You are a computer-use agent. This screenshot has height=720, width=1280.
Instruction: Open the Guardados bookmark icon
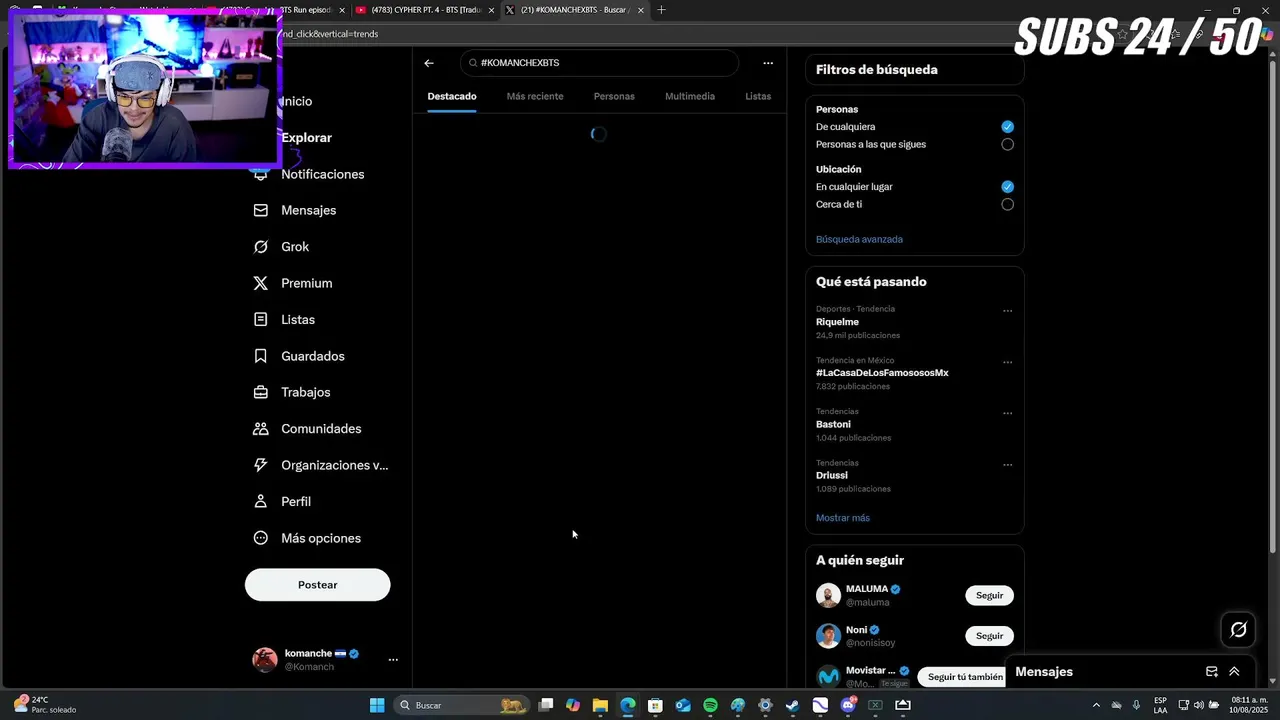260,356
